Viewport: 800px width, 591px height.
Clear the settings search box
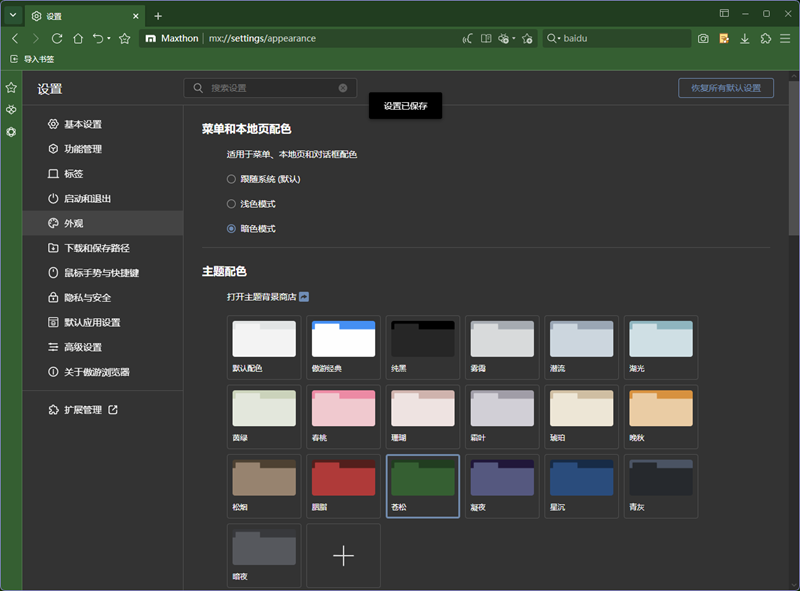point(343,88)
